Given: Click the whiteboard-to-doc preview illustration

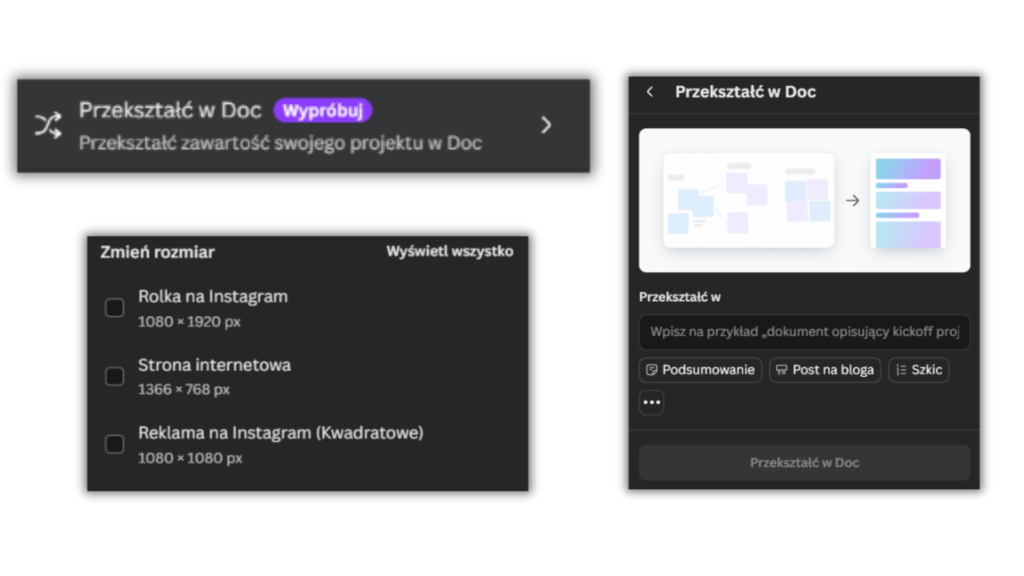Looking at the screenshot, I should (x=804, y=200).
